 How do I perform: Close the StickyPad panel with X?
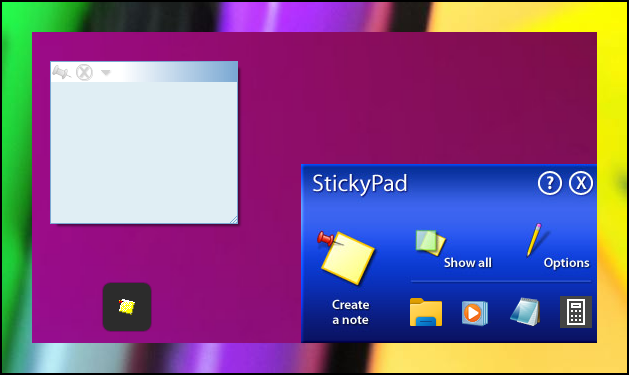581,183
